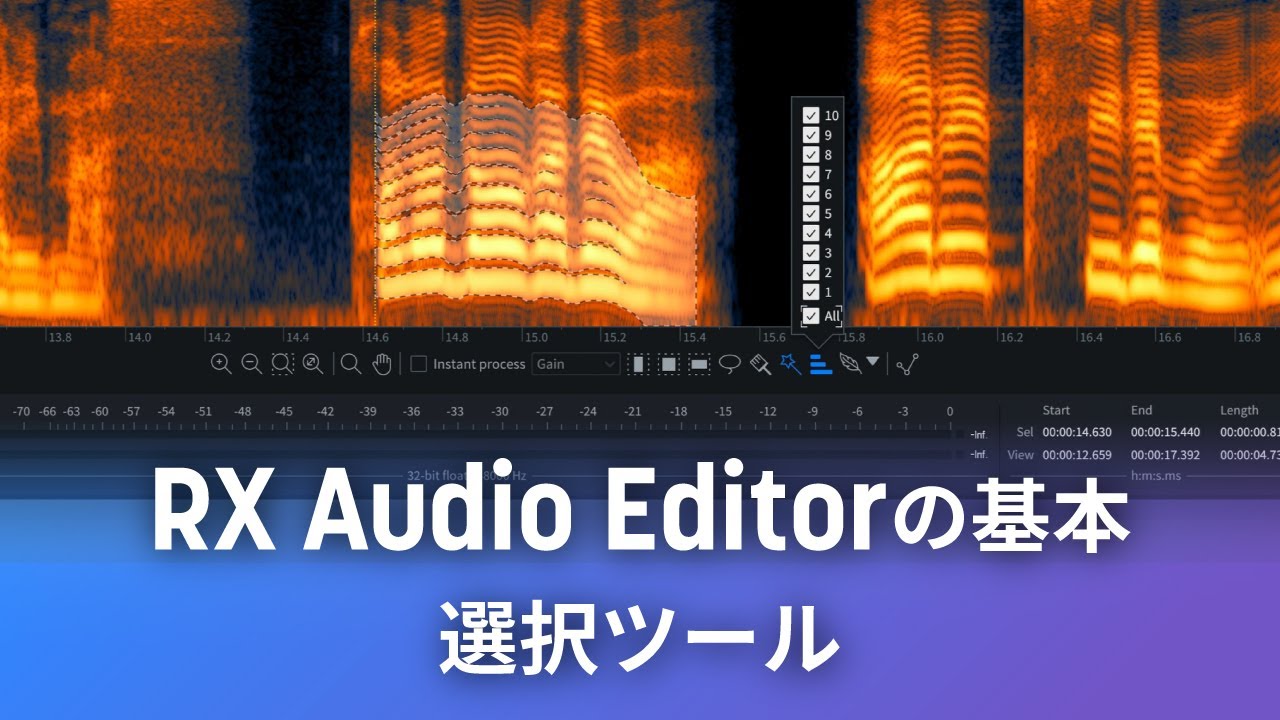This screenshot has height=720, width=1280.
Task: Click the zoom in magnifier icon
Action: tap(221, 364)
